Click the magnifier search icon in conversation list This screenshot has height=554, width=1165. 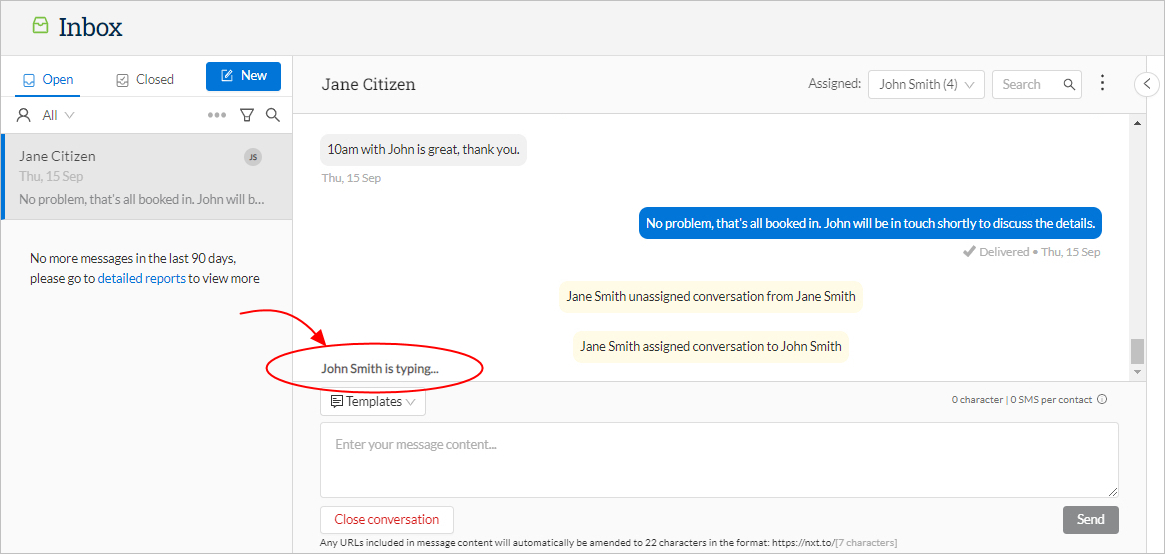coord(273,115)
